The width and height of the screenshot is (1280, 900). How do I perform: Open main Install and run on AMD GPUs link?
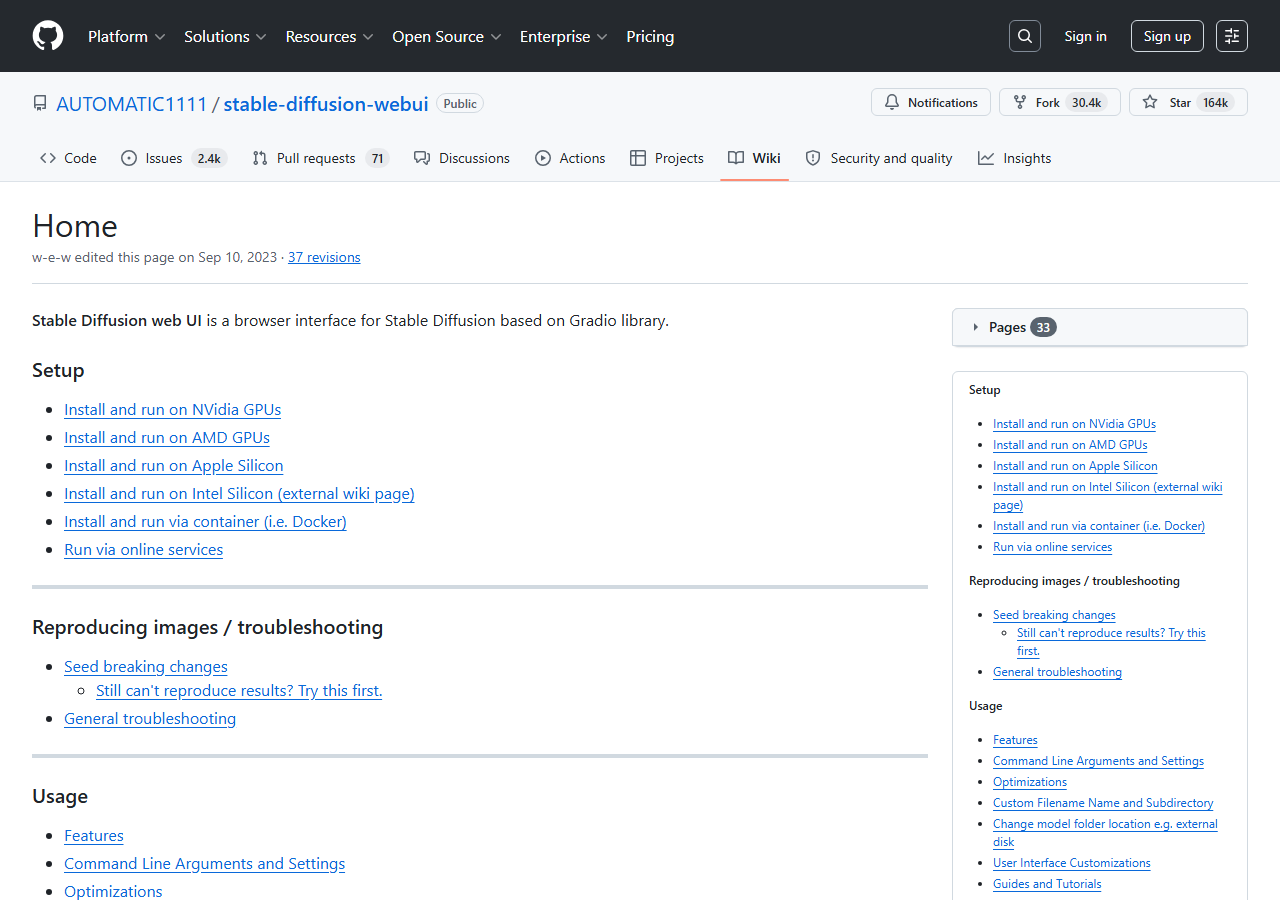[167, 438]
